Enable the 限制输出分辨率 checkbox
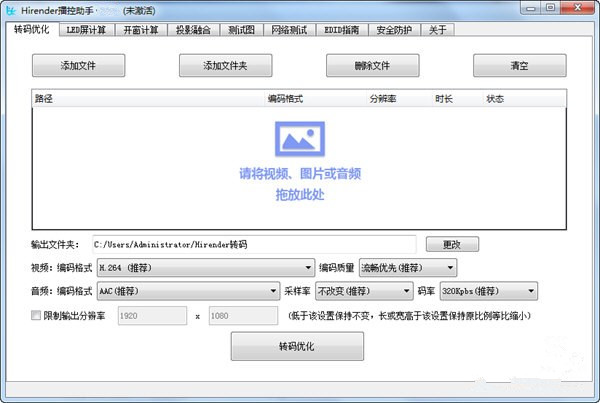The image size is (600, 403). (x=36, y=316)
